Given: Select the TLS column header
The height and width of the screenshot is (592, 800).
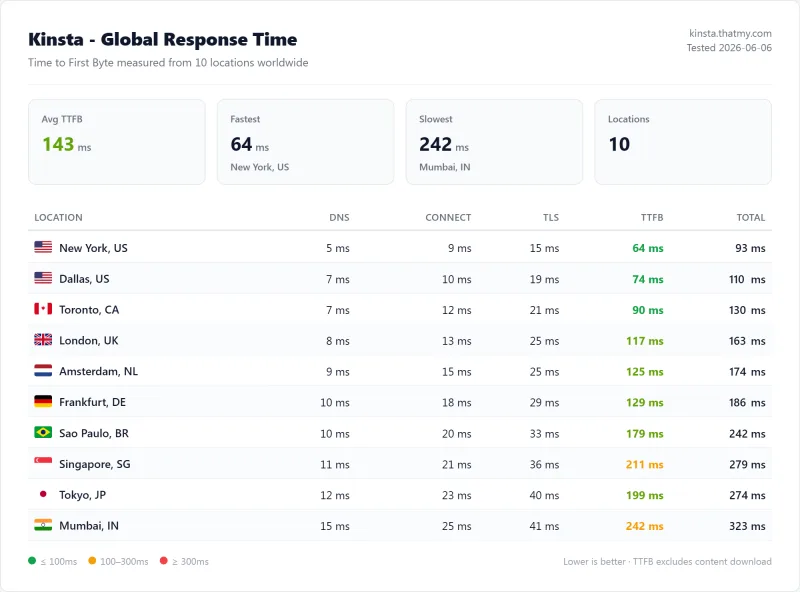Looking at the screenshot, I should [x=551, y=217].
